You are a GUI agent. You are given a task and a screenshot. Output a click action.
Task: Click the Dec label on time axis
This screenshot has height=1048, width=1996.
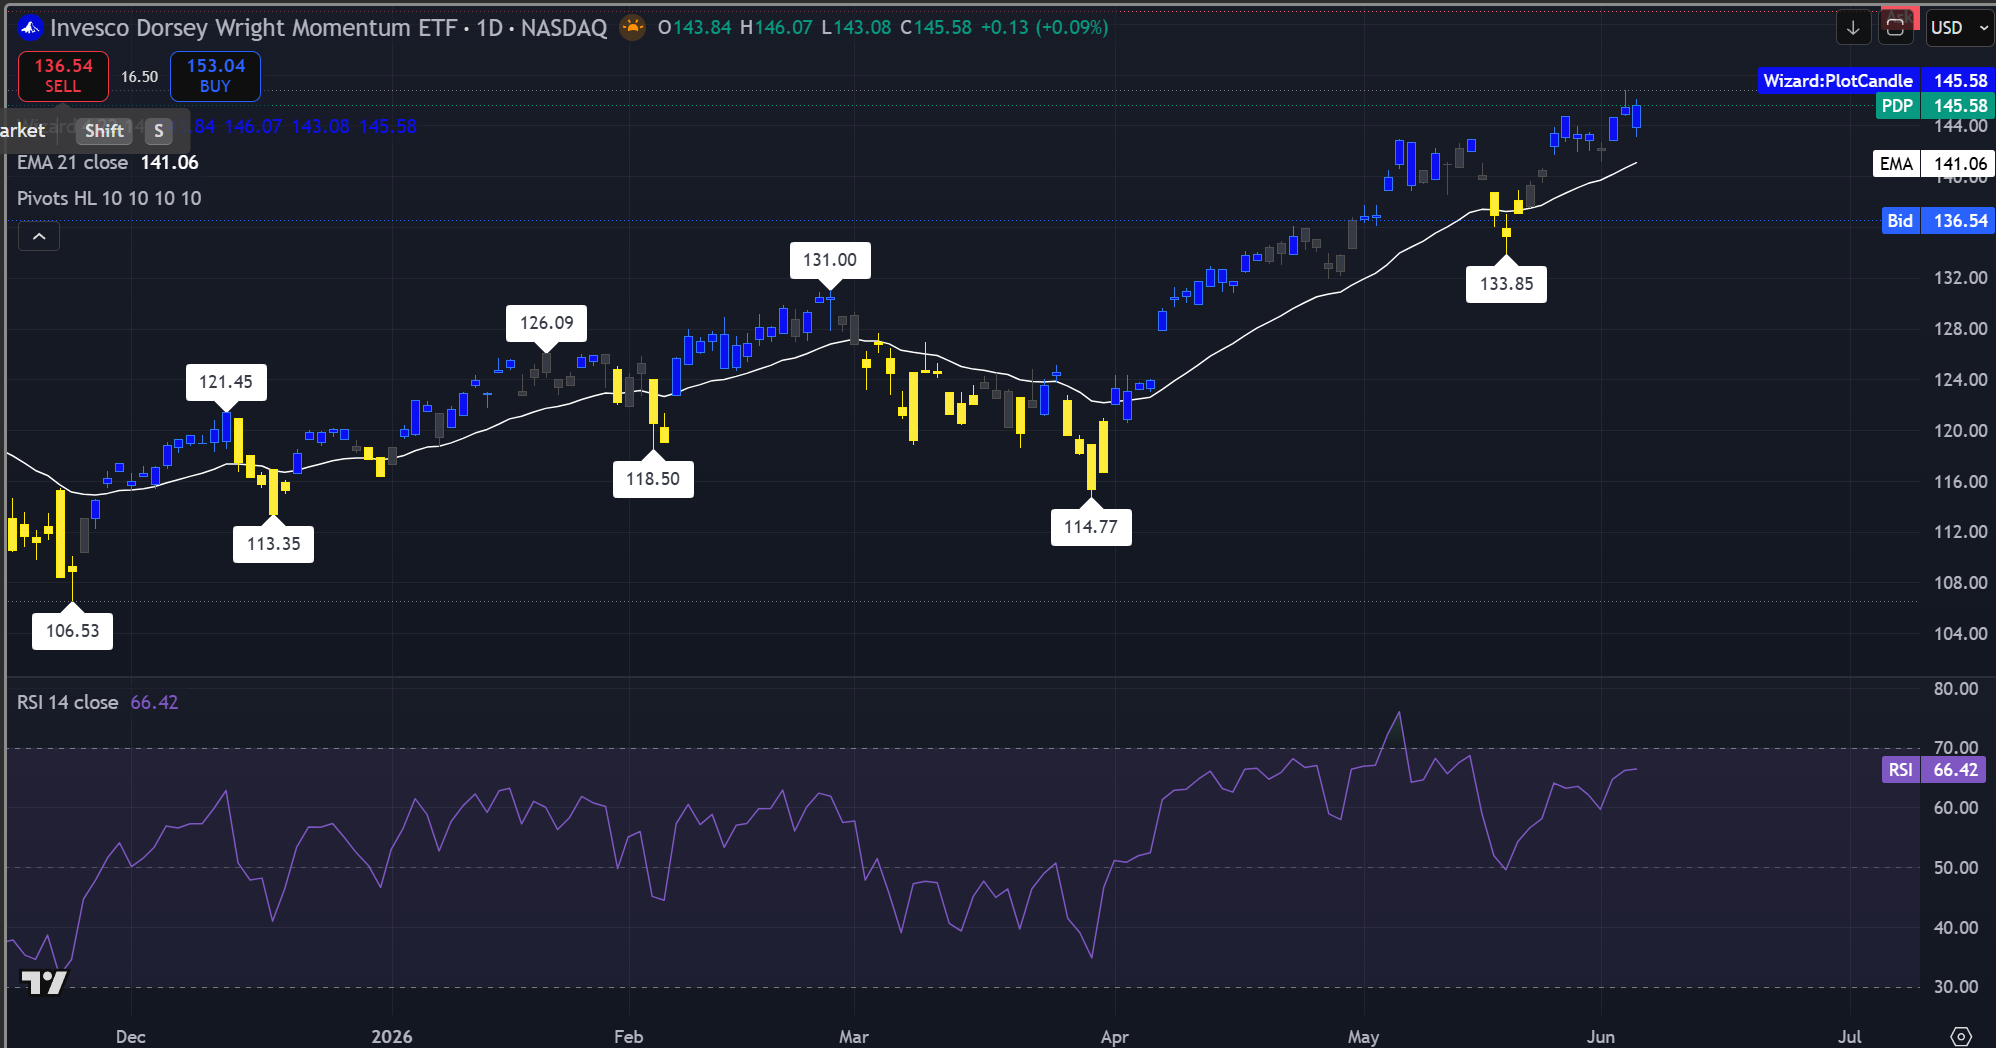[131, 1036]
